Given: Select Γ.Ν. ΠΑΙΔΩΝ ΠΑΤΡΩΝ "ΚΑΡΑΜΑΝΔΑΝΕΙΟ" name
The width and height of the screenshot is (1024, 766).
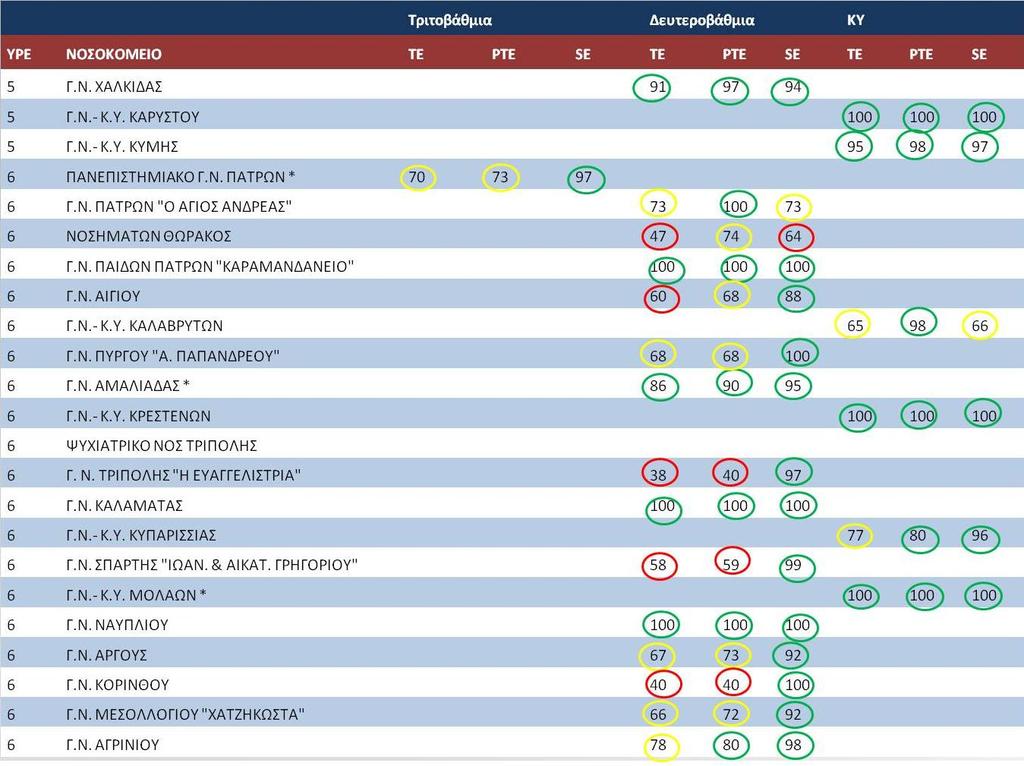Looking at the screenshot, I should (210, 266).
